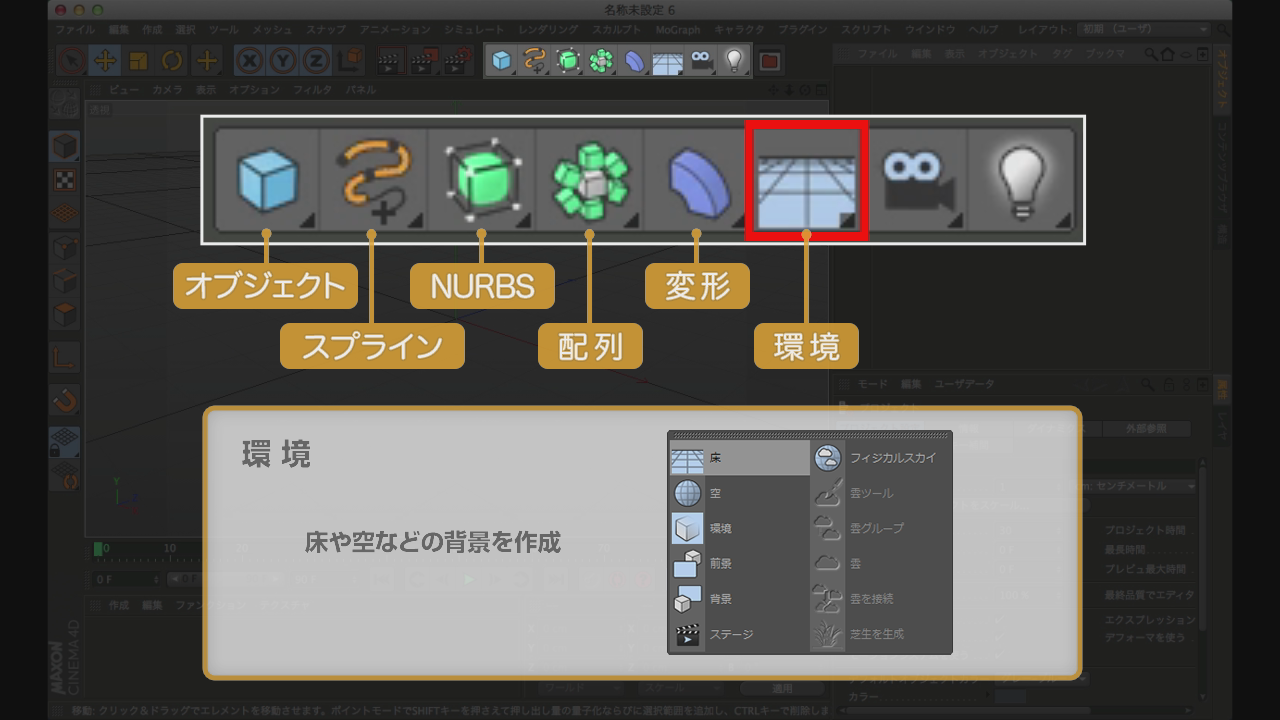Enable Texture mode checkerboard icon
Image resolution: width=1280 pixels, height=720 pixels.
pos(65,180)
